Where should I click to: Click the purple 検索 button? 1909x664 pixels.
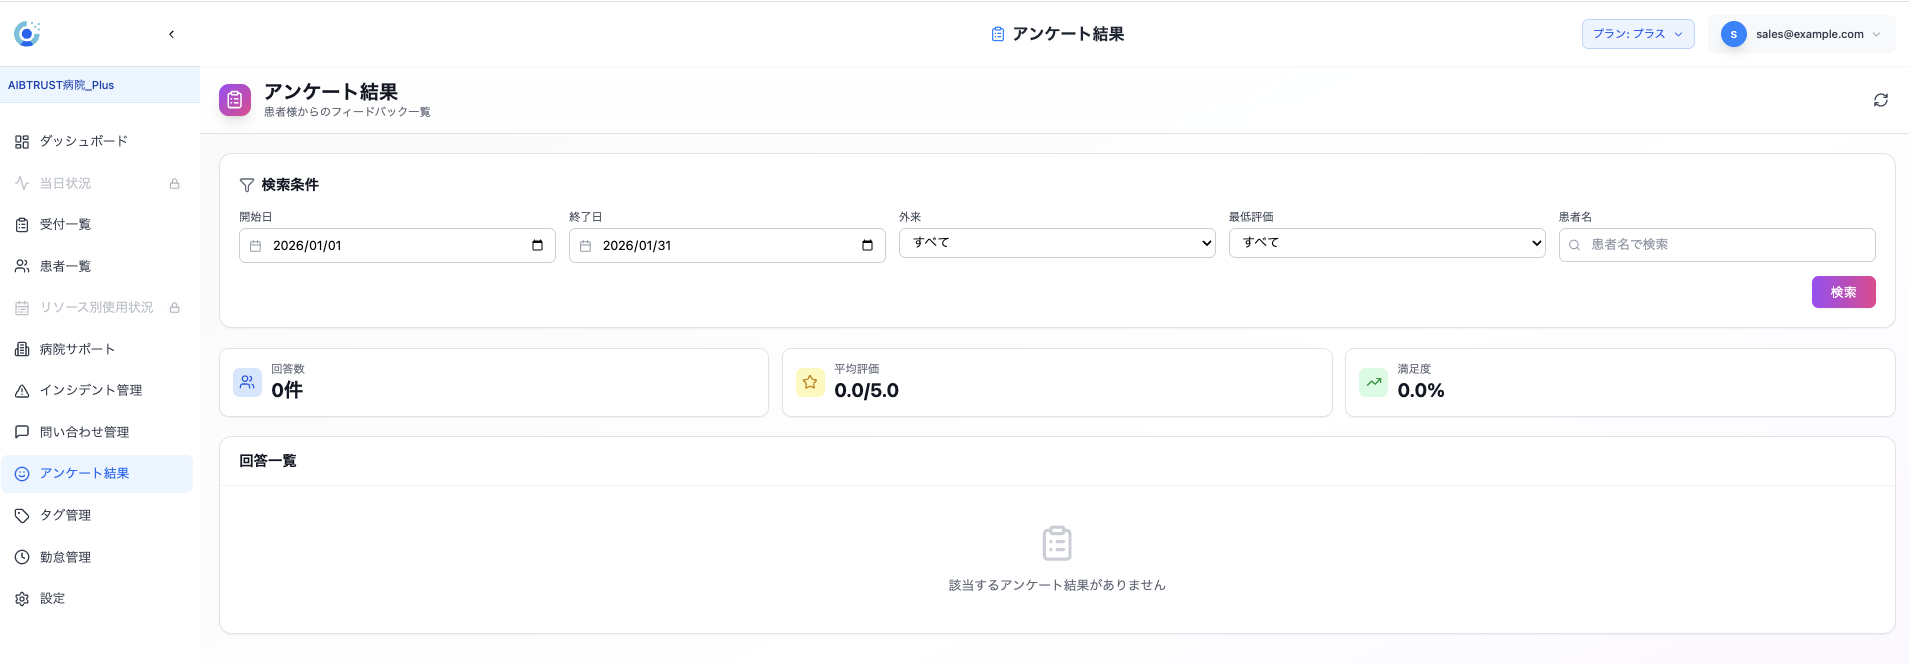[x=1844, y=292]
